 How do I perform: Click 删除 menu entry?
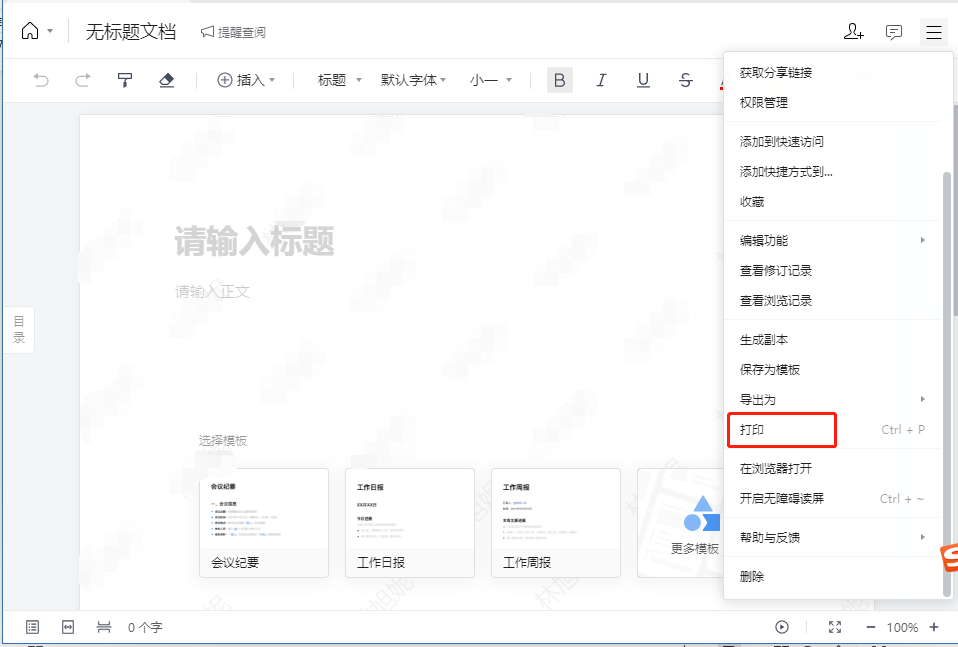pyautogui.click(x=833, y=576)
